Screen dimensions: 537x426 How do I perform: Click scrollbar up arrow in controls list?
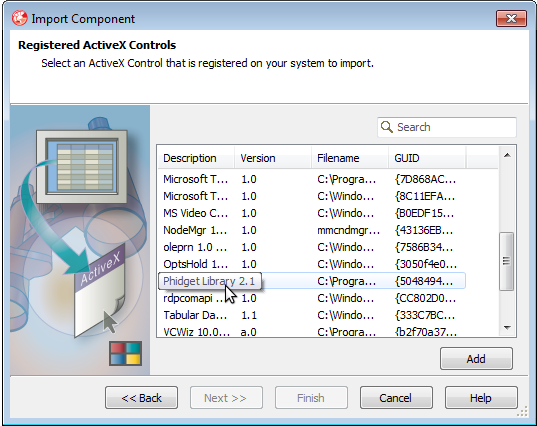pos(507,155)
